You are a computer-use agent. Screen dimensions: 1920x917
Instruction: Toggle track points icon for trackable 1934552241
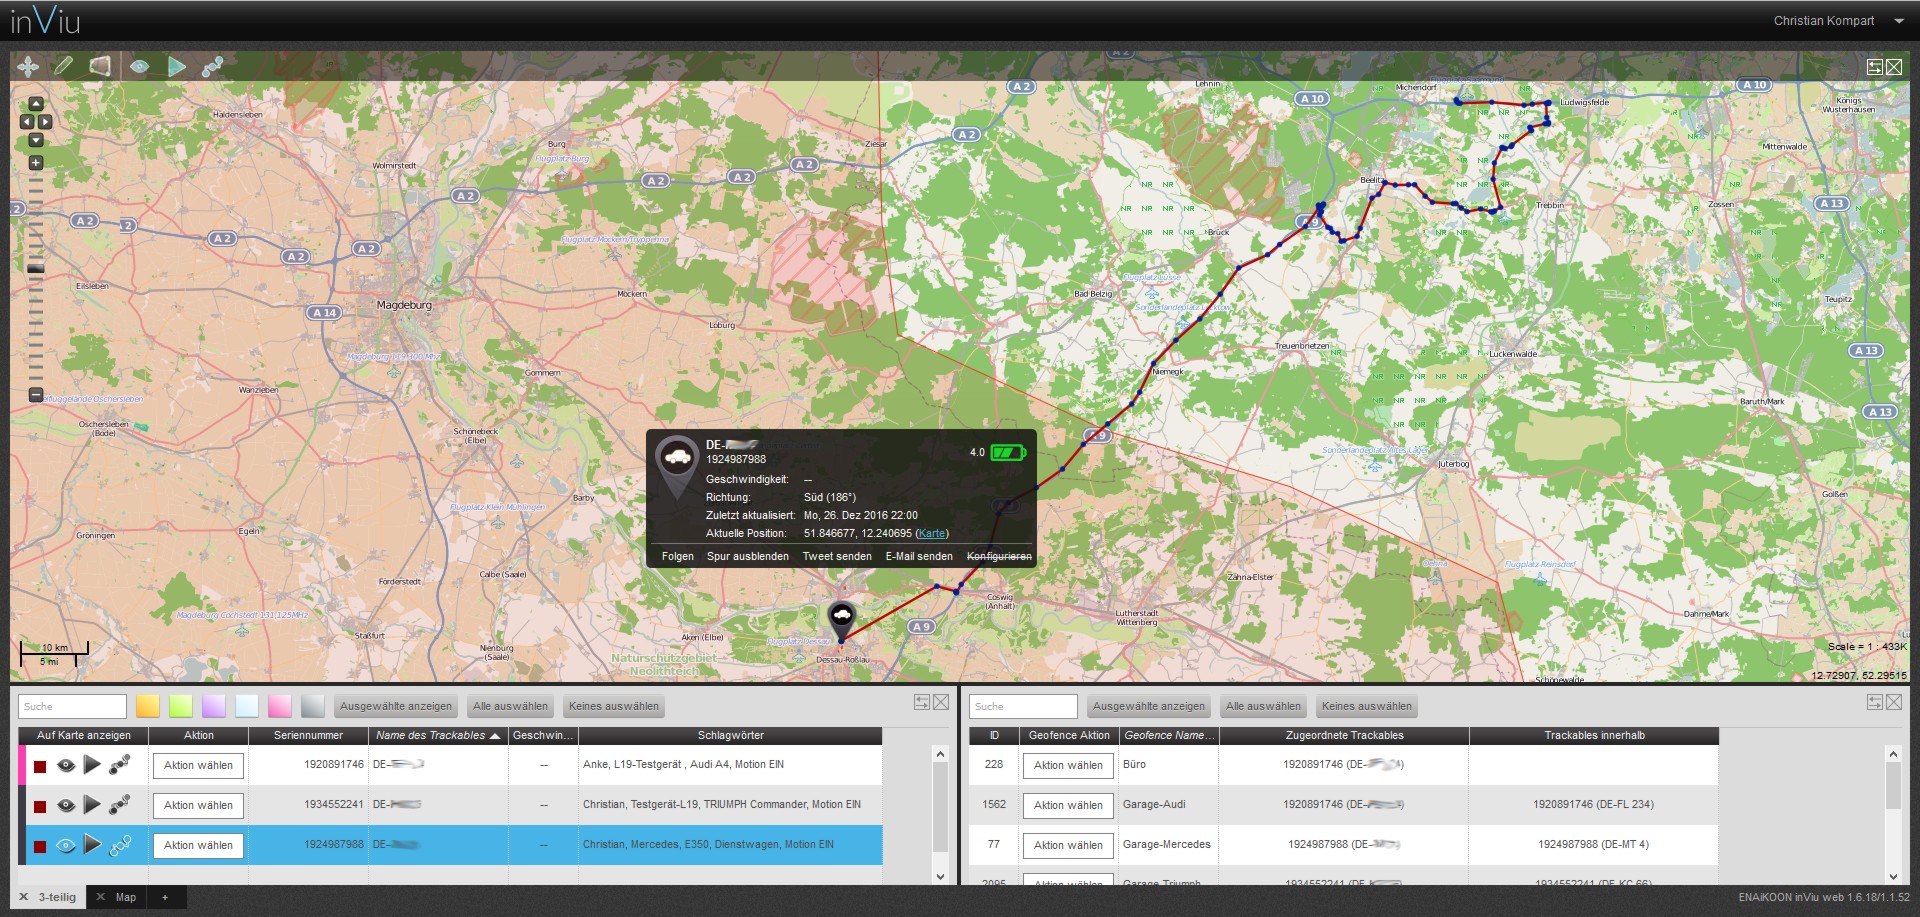[x=120, y=805]
